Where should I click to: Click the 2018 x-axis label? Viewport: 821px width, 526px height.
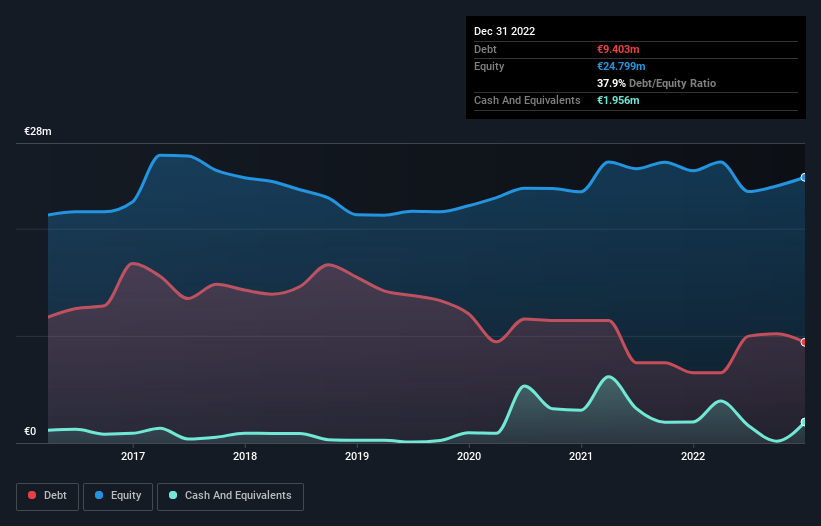pos(245,456)
